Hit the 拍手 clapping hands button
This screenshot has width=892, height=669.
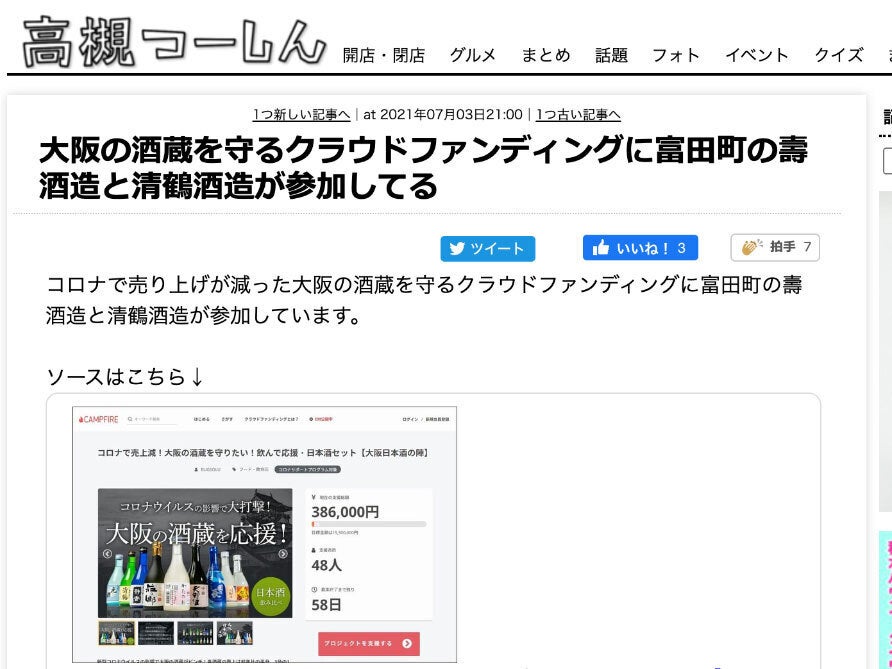tap(775, 247)
